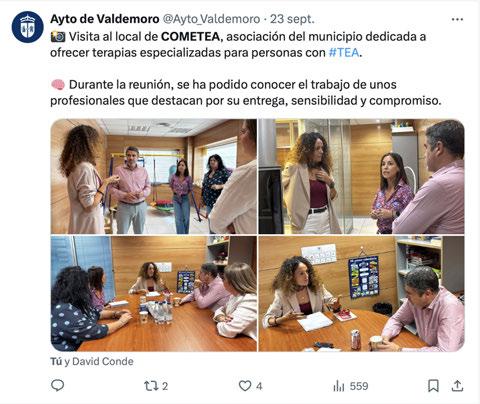This screenshot has width=480, height=404.
Task: Open the 23 sept. timestamp link
Action: pyautogui.click(x=292, y=19)
